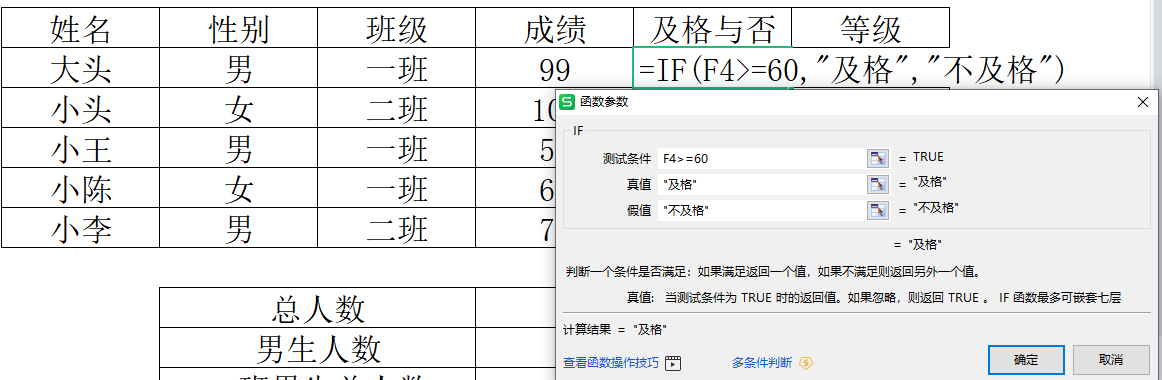The image size is (1162, 380).
Task: Select 小头's gender cell 女
Action: click(238, 108)
